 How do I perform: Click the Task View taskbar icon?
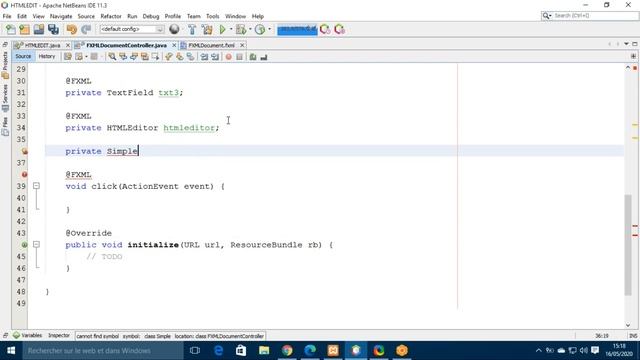point(195,351)
